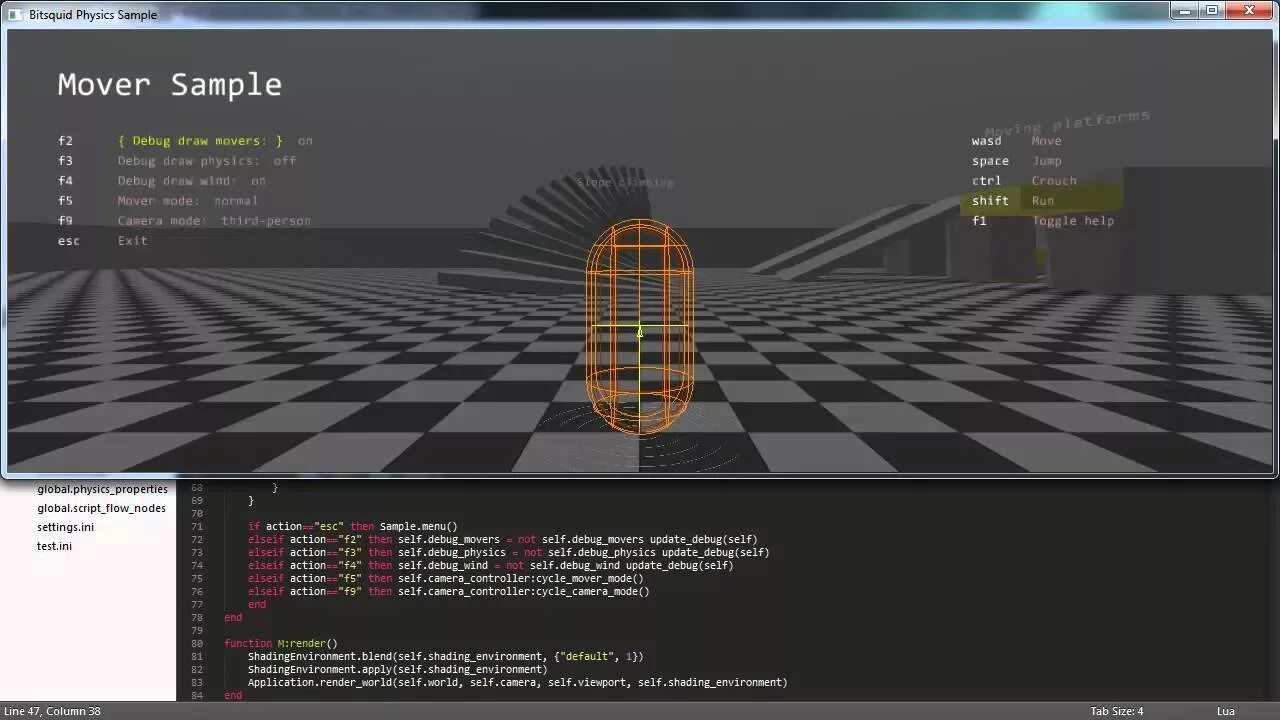Screen dimensions: 1280x720
Task: Click the 'Line 47, Column 38' position indicator
Action: click(x=51, y=710)
